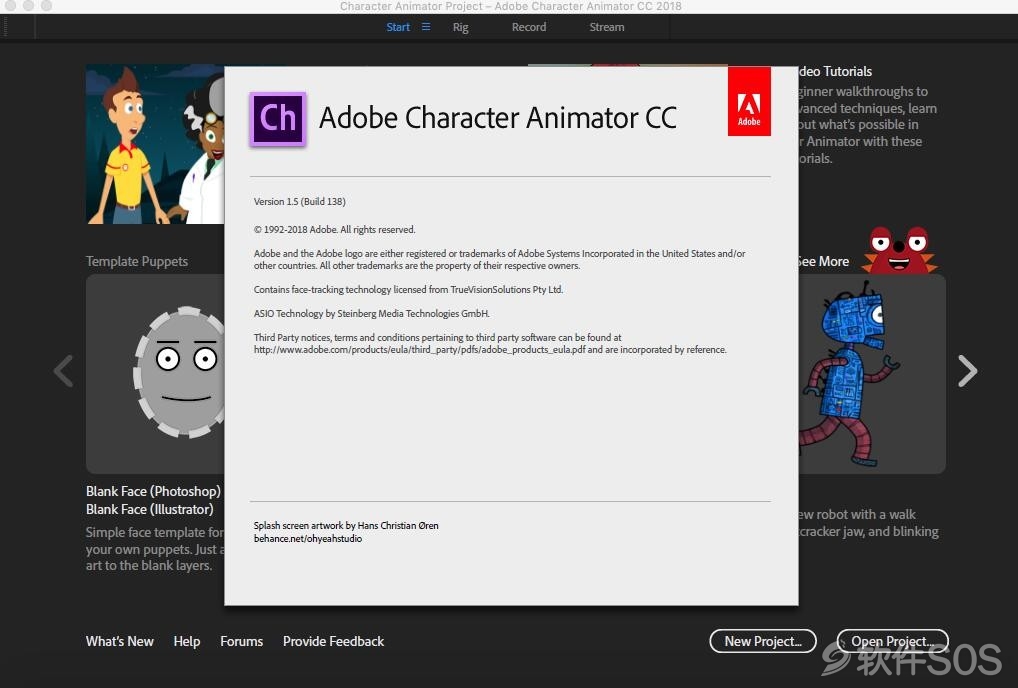Screen dimensions: 1018x688
Task: Switch to the Record workspace
Action: coord(528,27)
